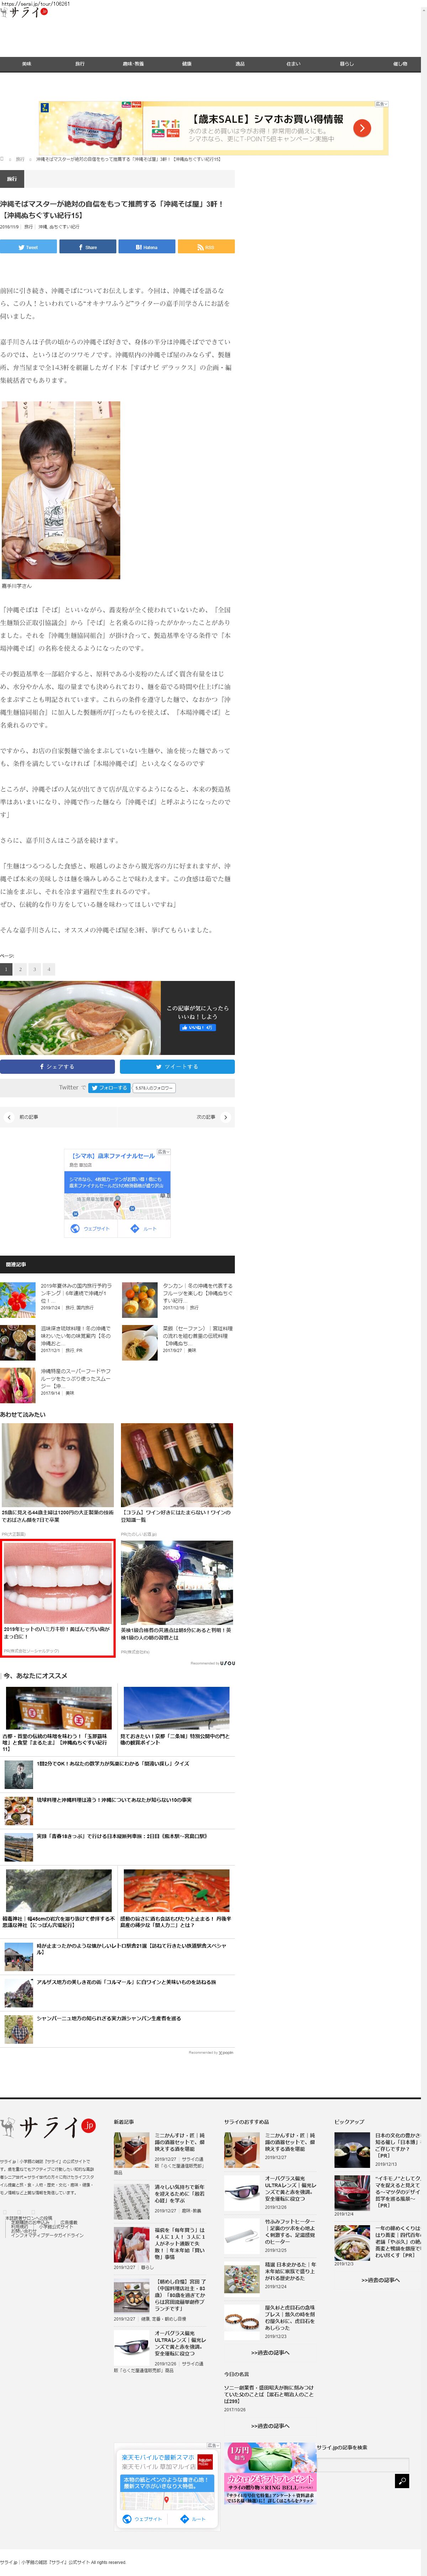Click the Twitter フォローする follow button
Viewport: 427px width, 2576px height.
[x=109, y=1087]
